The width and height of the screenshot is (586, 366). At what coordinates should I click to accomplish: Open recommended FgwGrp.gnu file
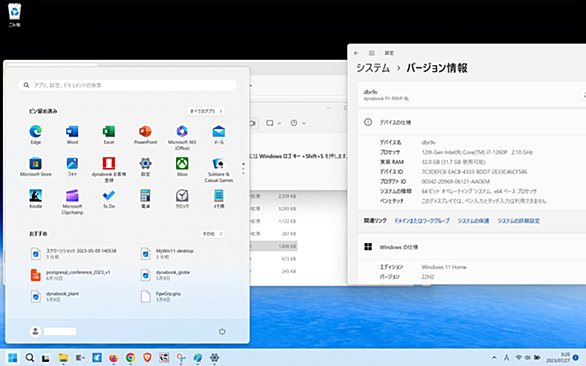coord(161,296)
